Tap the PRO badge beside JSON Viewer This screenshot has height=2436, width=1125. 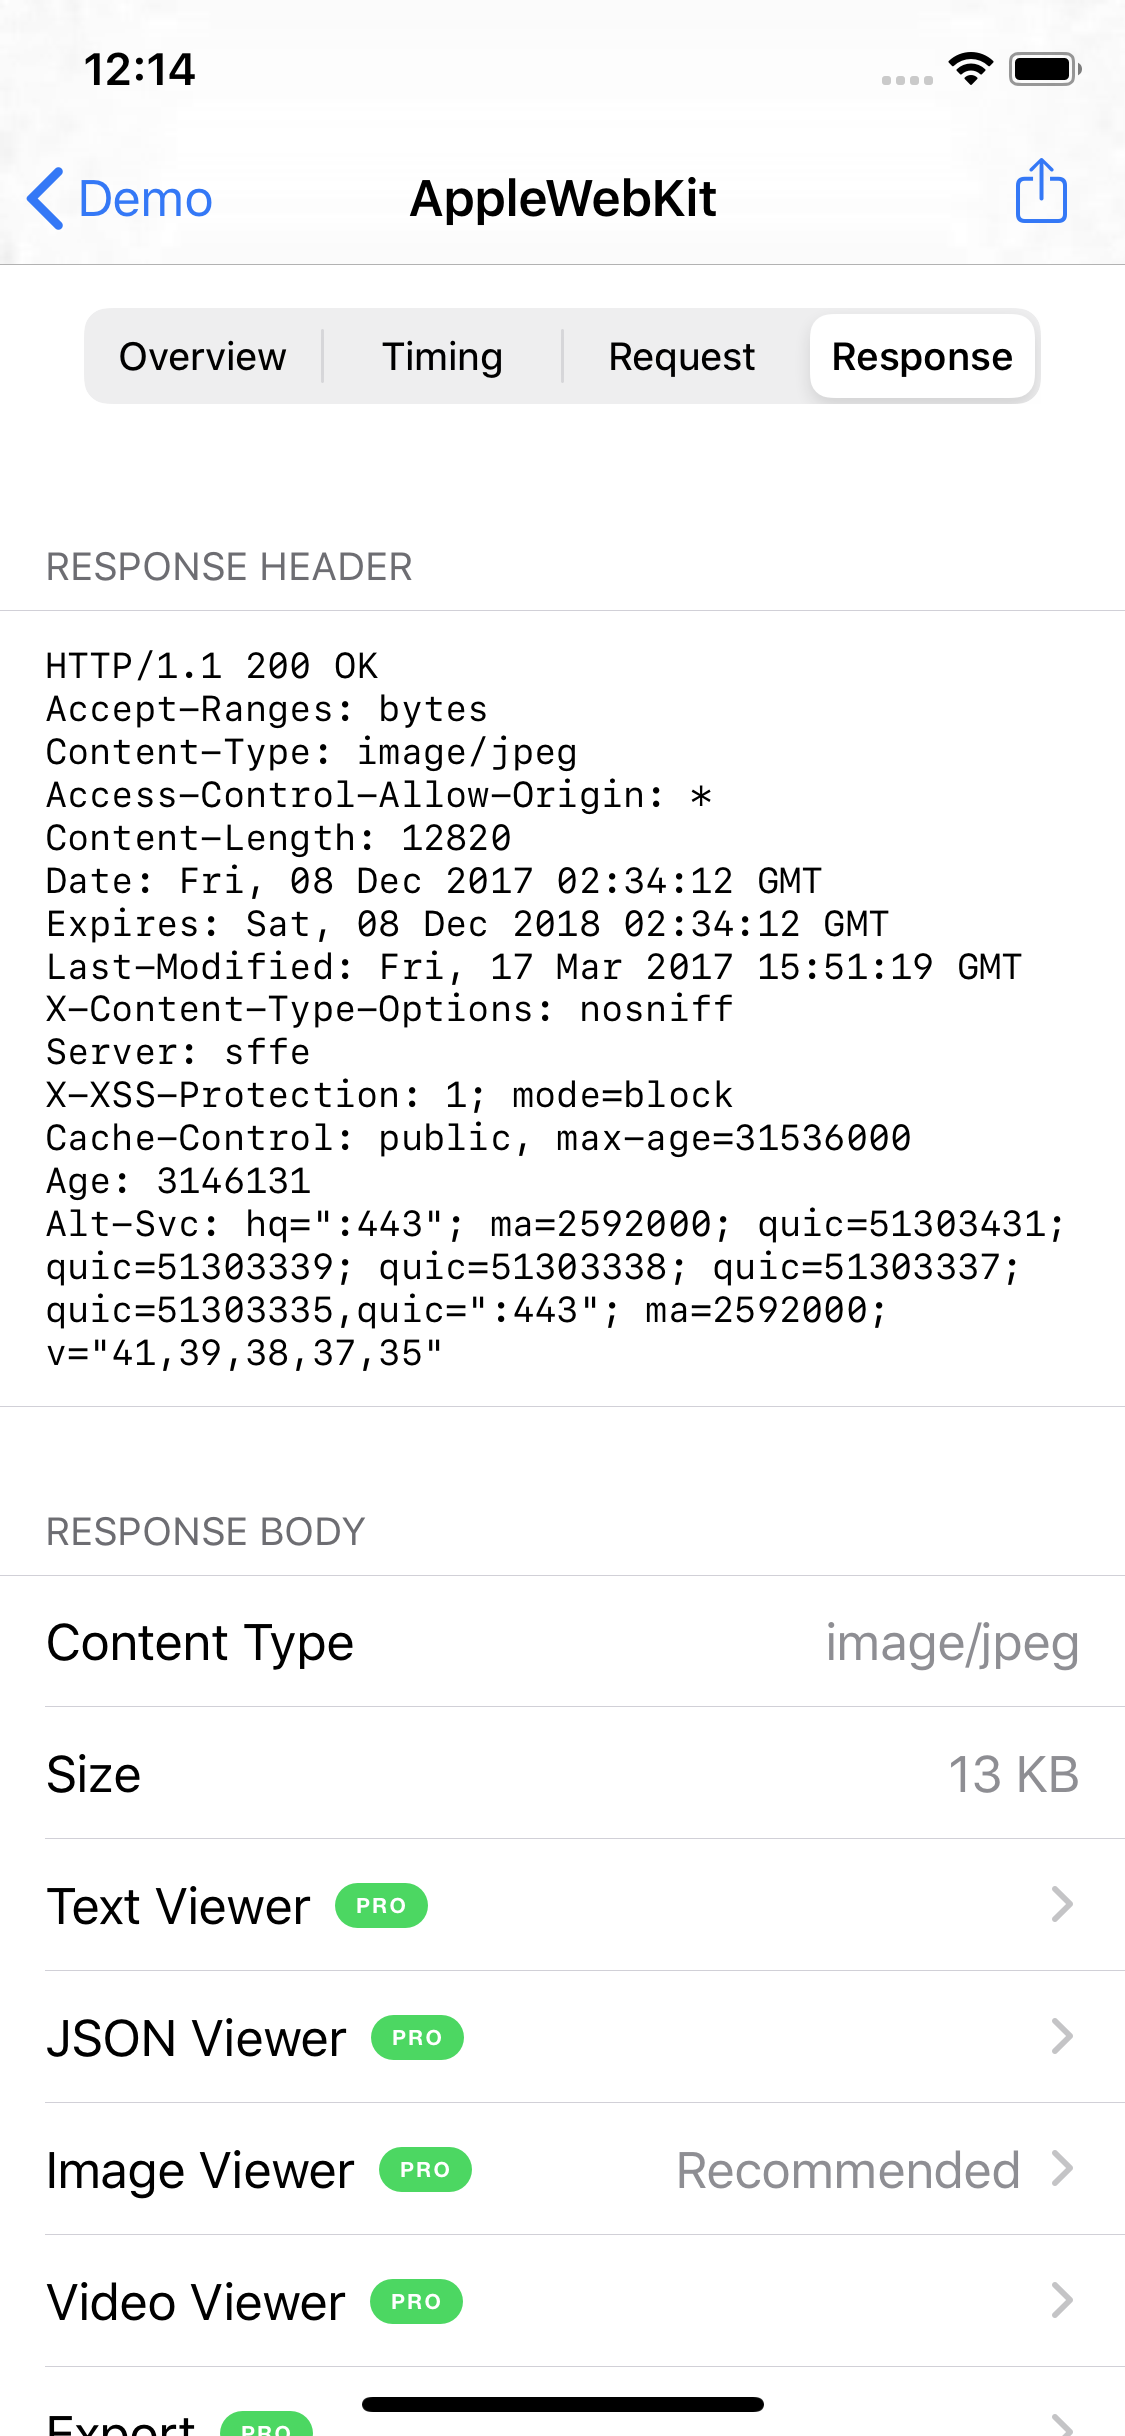click(416, 2038)
